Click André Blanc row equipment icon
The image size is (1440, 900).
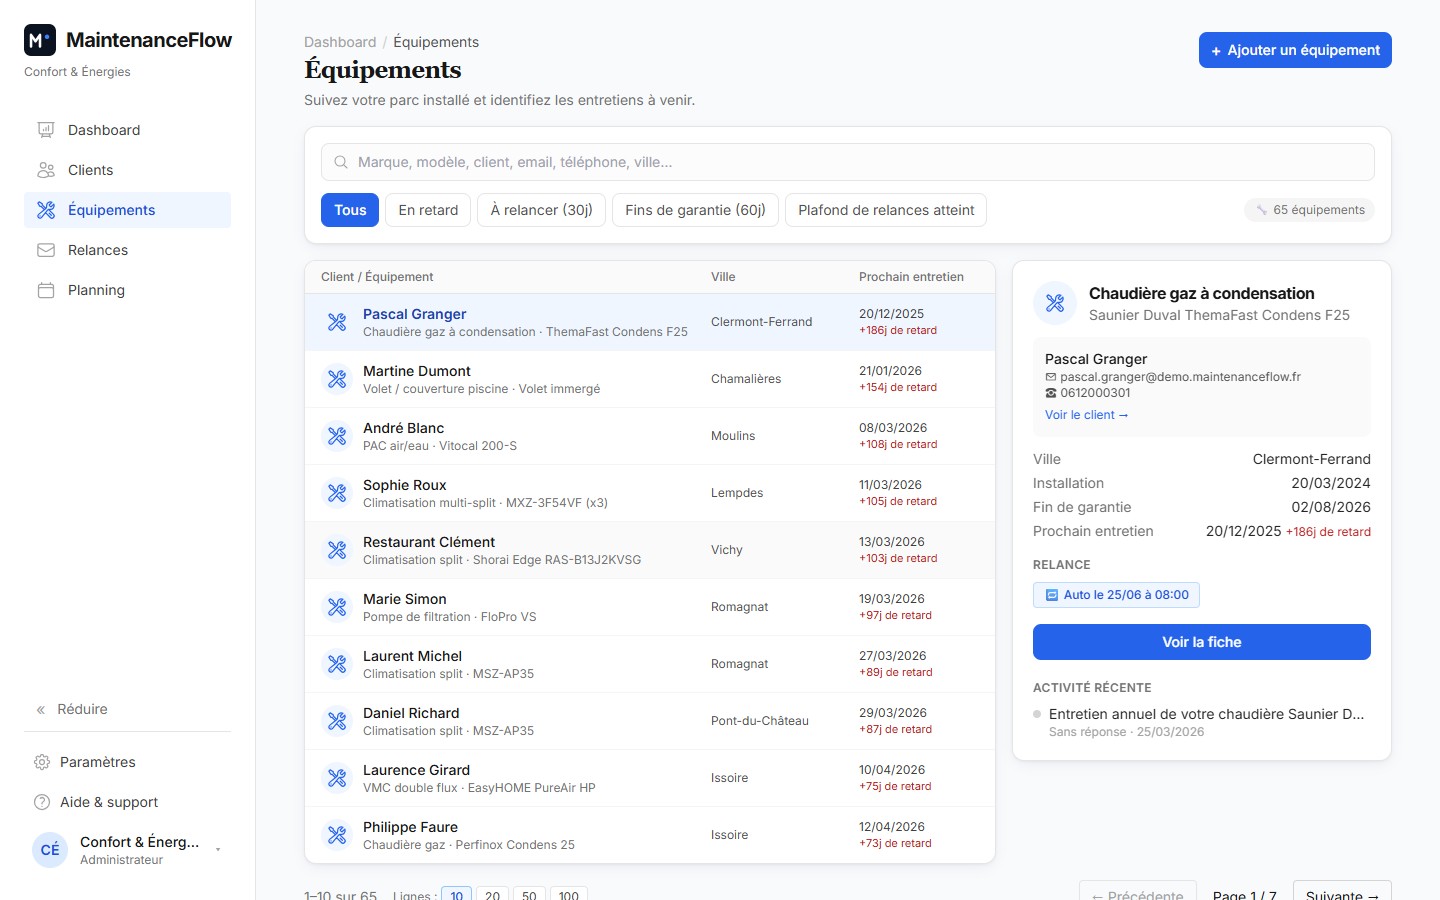point(337,436)
